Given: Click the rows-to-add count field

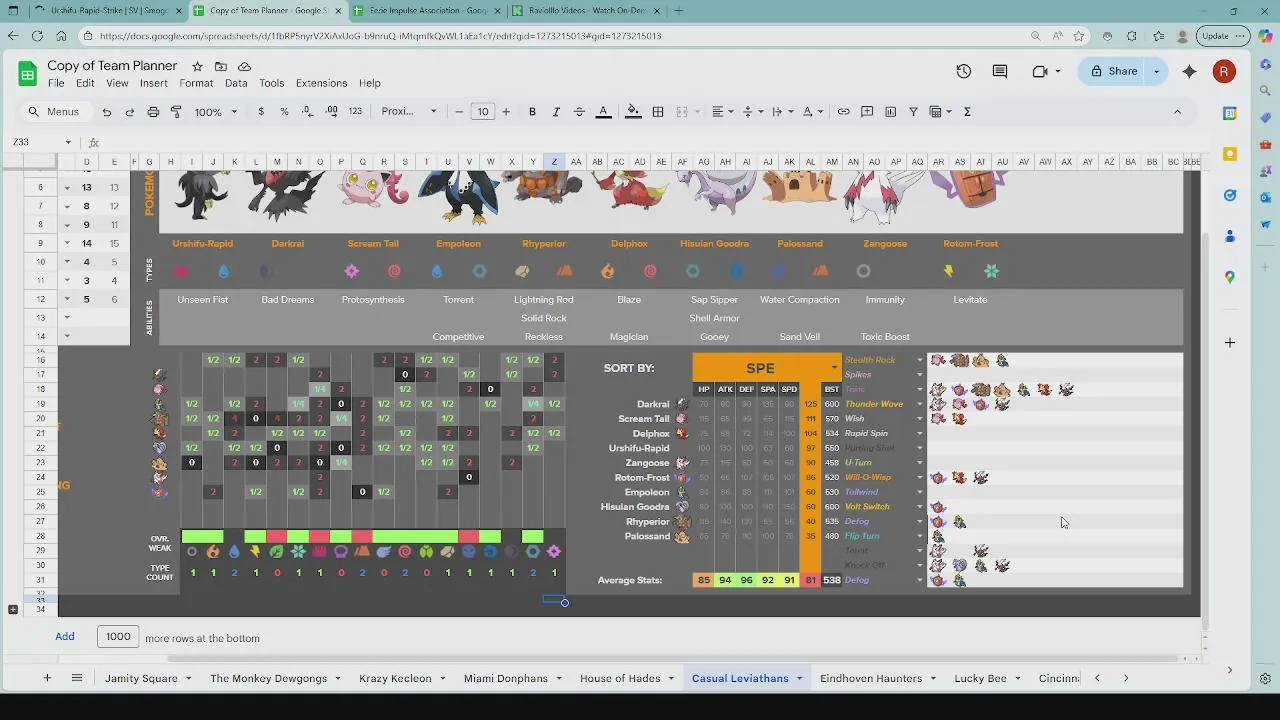Looking at the screenshot, I should pos(118,637).
